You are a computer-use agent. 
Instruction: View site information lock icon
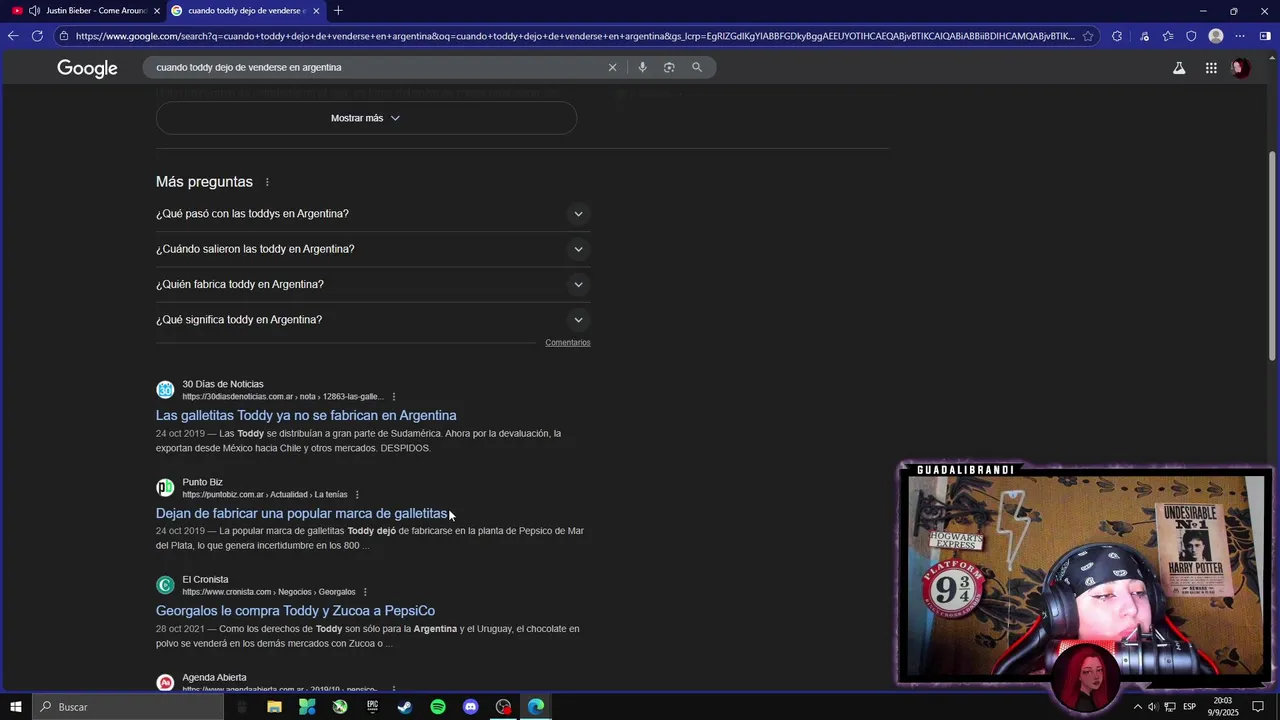[x=64, y=36]
